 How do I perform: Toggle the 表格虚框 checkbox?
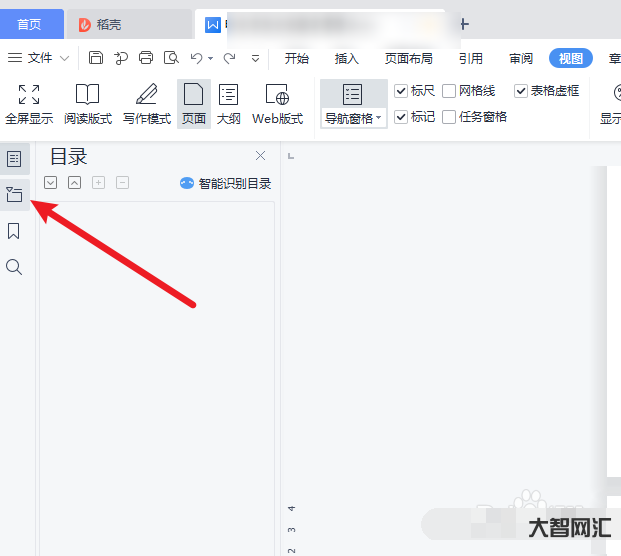(521, 91)
